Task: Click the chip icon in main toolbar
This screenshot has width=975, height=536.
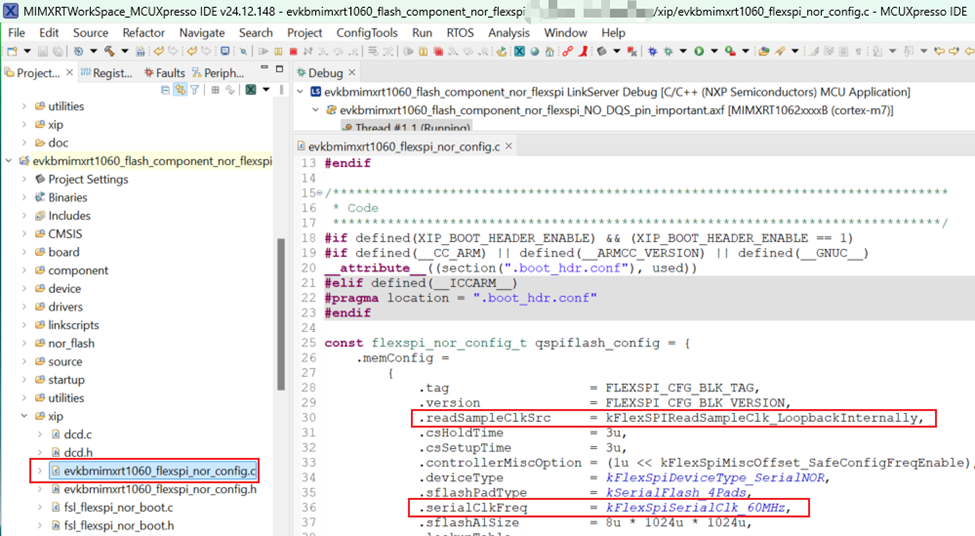Action: click(x=601, y=52)
